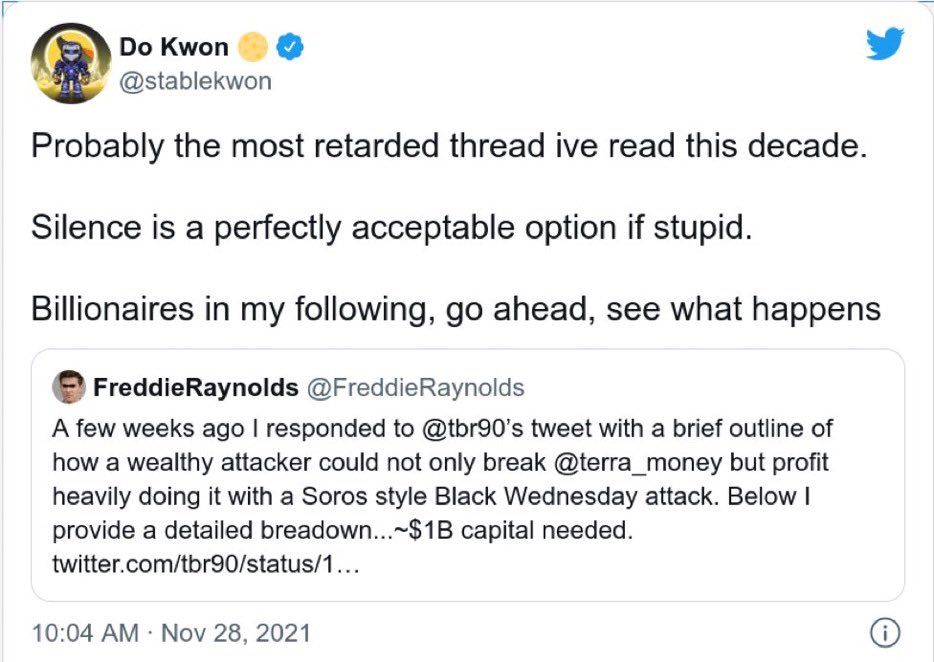Screen dimensions: 934x662
Task: Click the "Probably the most" first line
Action: click(445, 147)
